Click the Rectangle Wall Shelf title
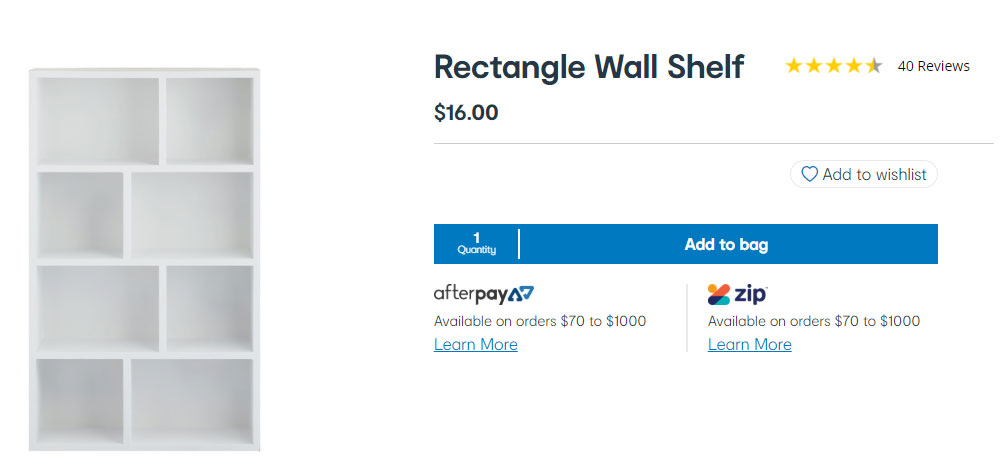Viewport: 1000px width, 469px height. tap(589, 66)
